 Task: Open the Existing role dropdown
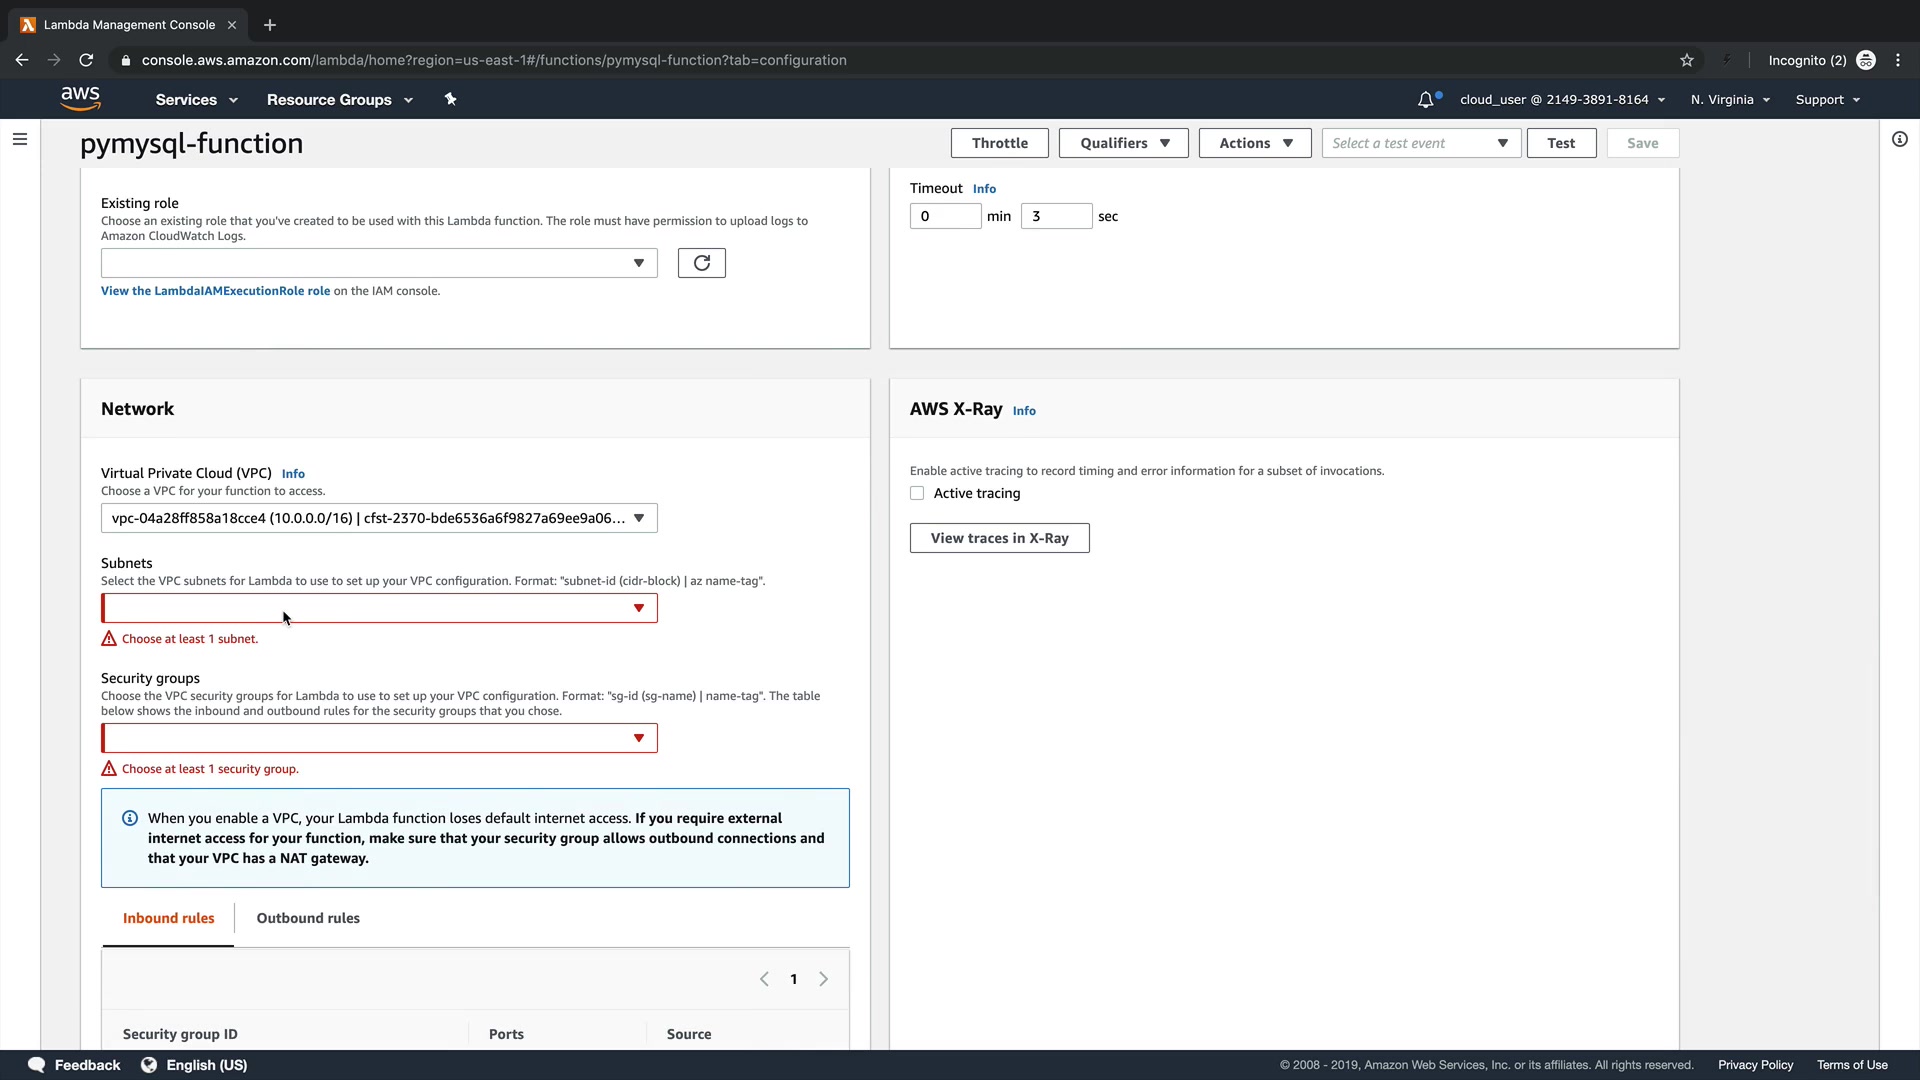379,263
